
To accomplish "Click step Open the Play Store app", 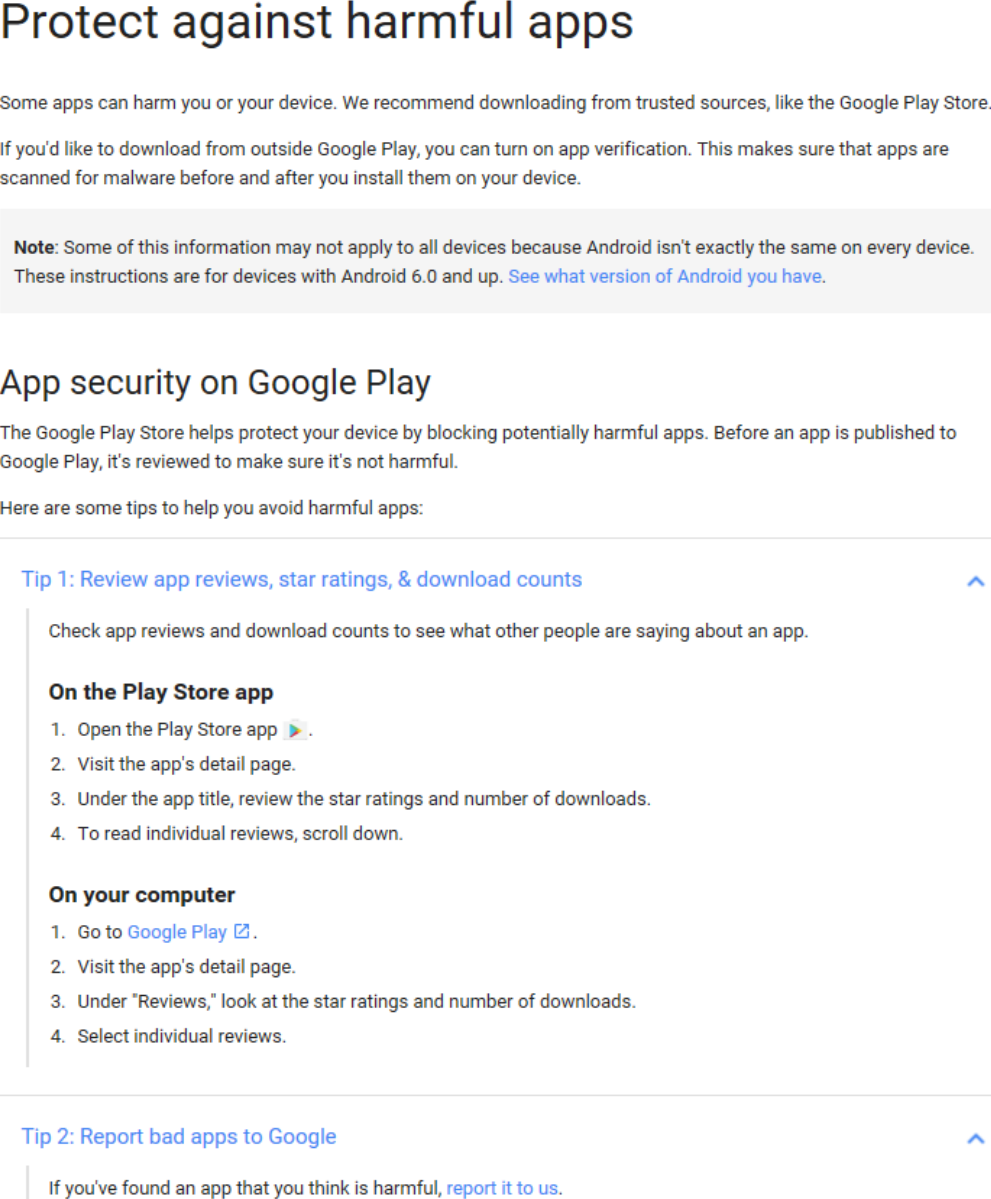I will (x=177, y=729).
